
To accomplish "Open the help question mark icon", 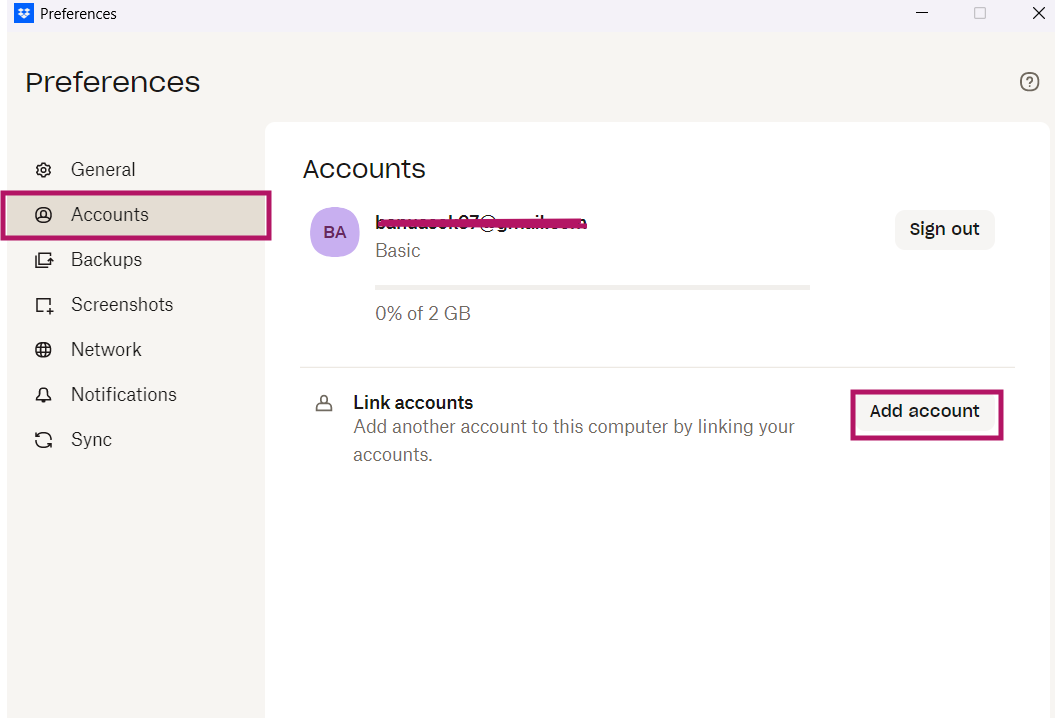I will coord(1029,81).
